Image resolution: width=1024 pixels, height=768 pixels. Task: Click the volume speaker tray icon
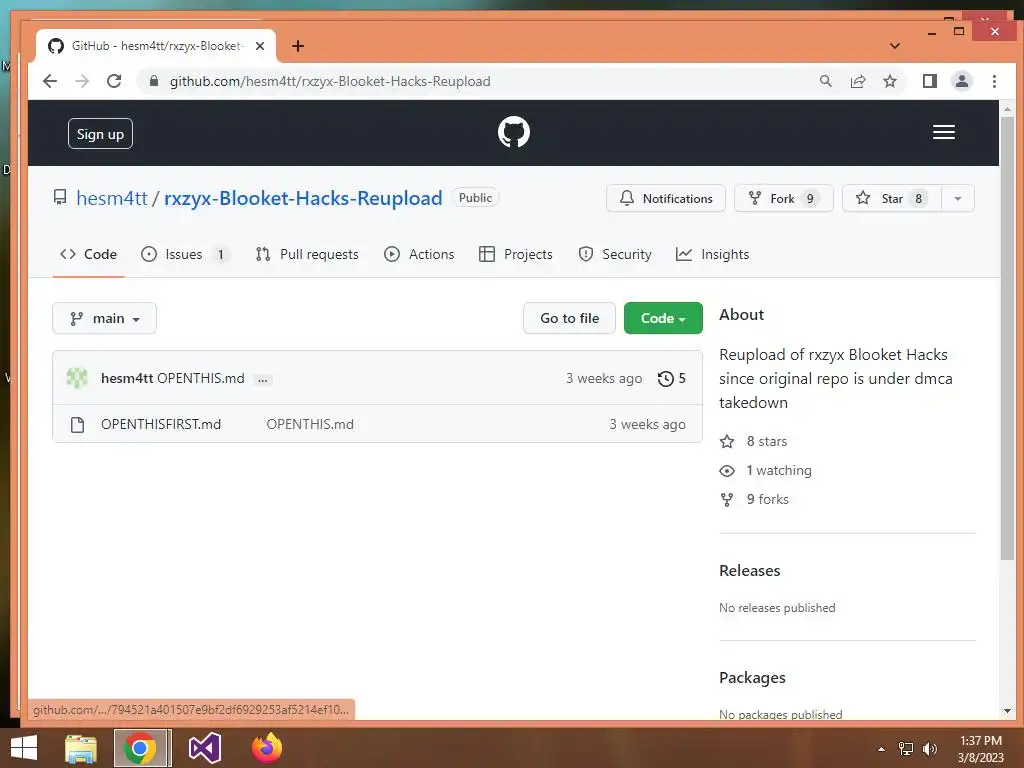pyautogui.click(x=930, y=749)
